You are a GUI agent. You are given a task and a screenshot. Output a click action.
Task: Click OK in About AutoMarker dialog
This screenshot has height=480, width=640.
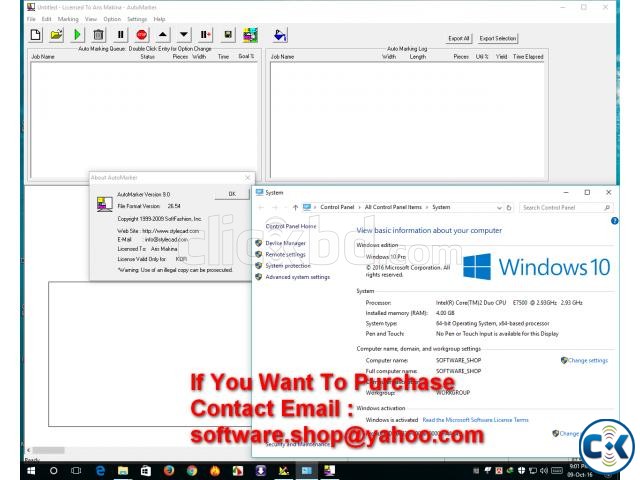tap(232, 194)
